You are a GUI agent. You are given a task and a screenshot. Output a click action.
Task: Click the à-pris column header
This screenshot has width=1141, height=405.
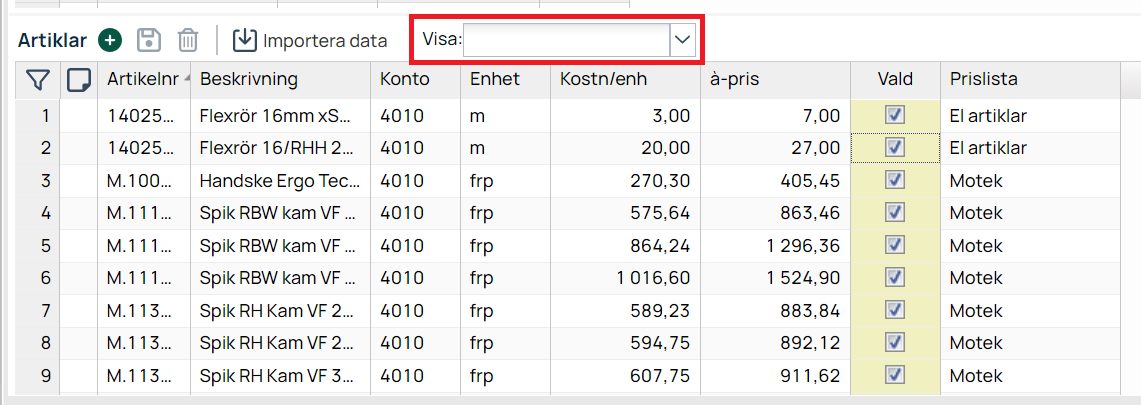pos(730,79)
